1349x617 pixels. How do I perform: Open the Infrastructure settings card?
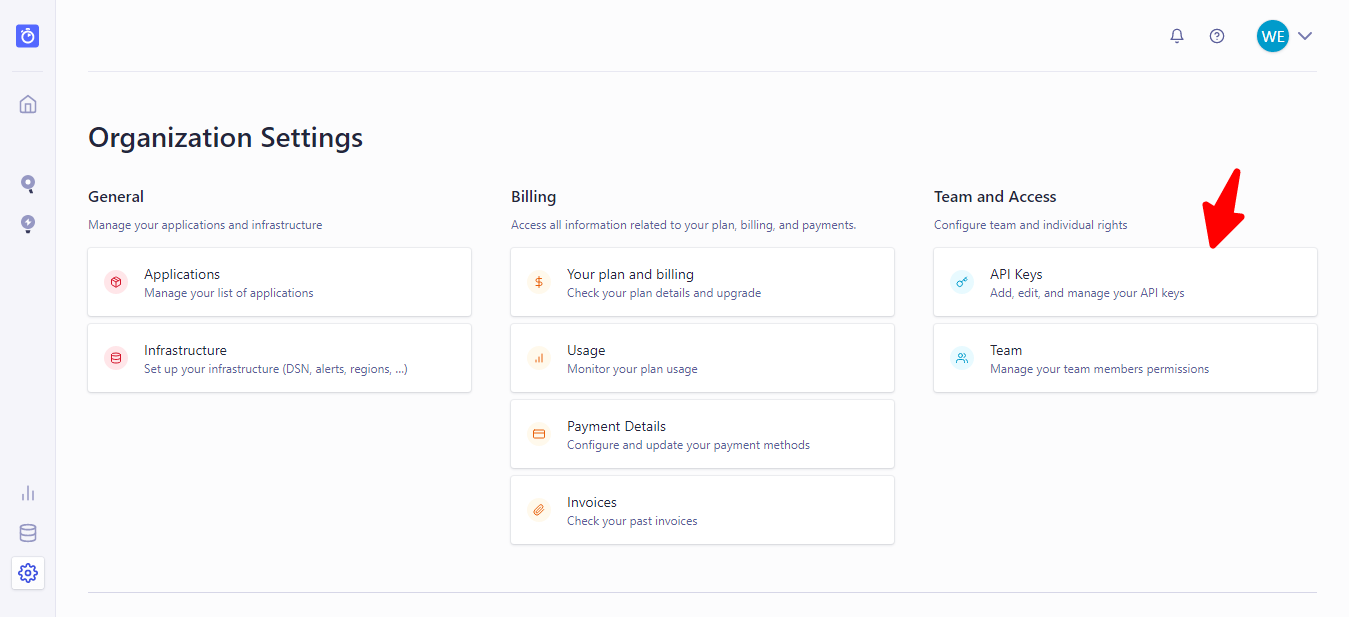pyautogui.click(x=279, y=358)
